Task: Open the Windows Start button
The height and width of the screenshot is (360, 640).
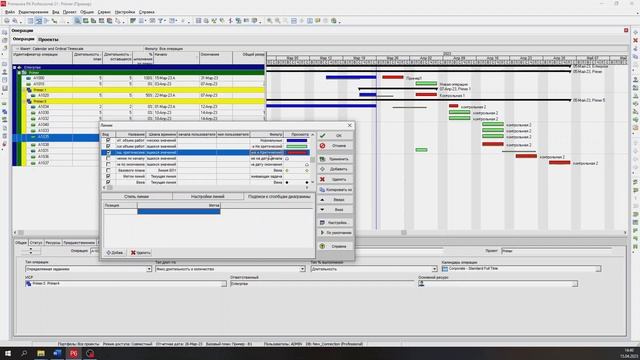Action: tap(8, 353)
